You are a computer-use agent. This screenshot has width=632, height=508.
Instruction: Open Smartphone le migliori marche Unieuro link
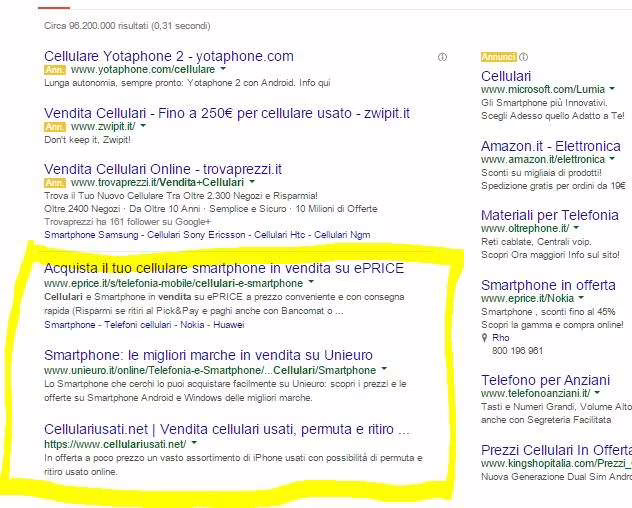[209, 355]
